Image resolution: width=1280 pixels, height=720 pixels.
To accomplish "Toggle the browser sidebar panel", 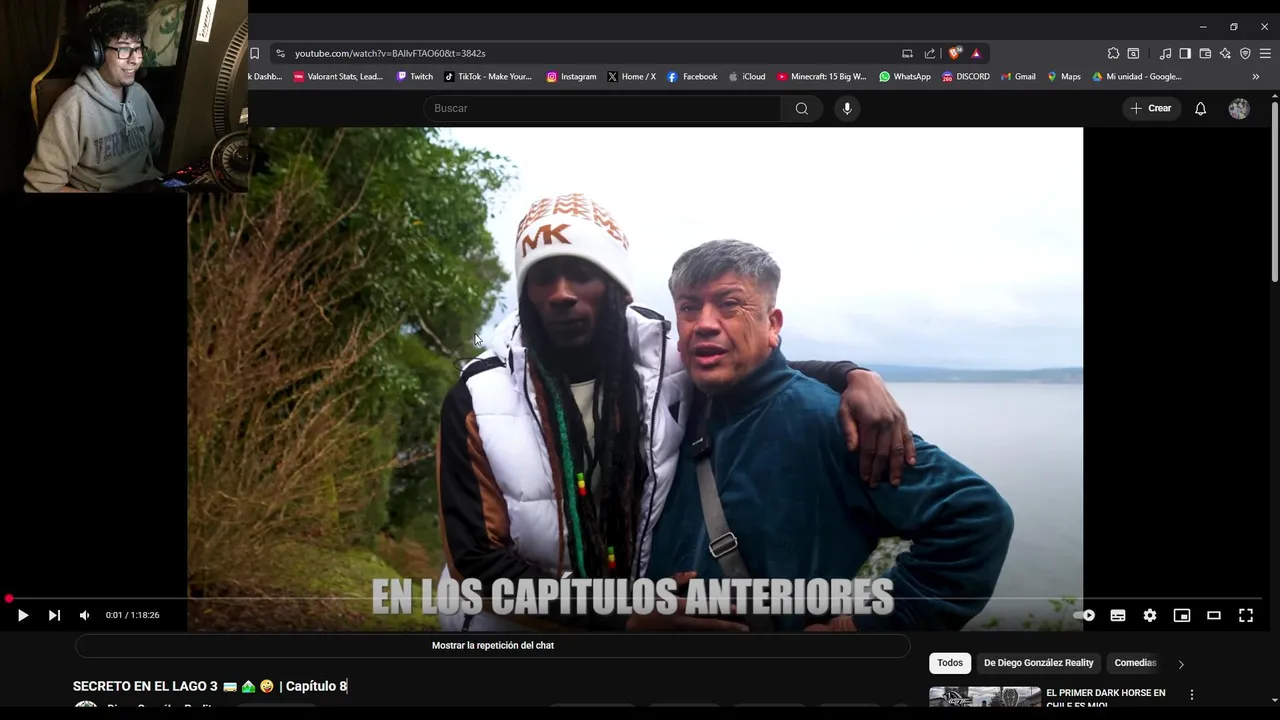I will pos(1185,53).
